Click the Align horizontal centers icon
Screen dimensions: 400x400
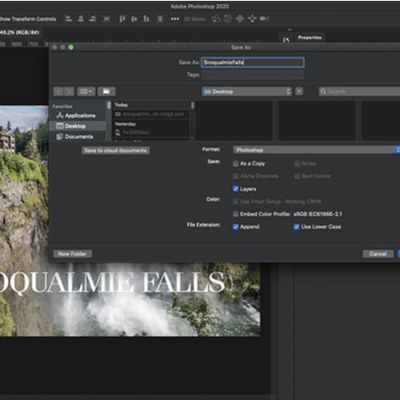[81, 19]
